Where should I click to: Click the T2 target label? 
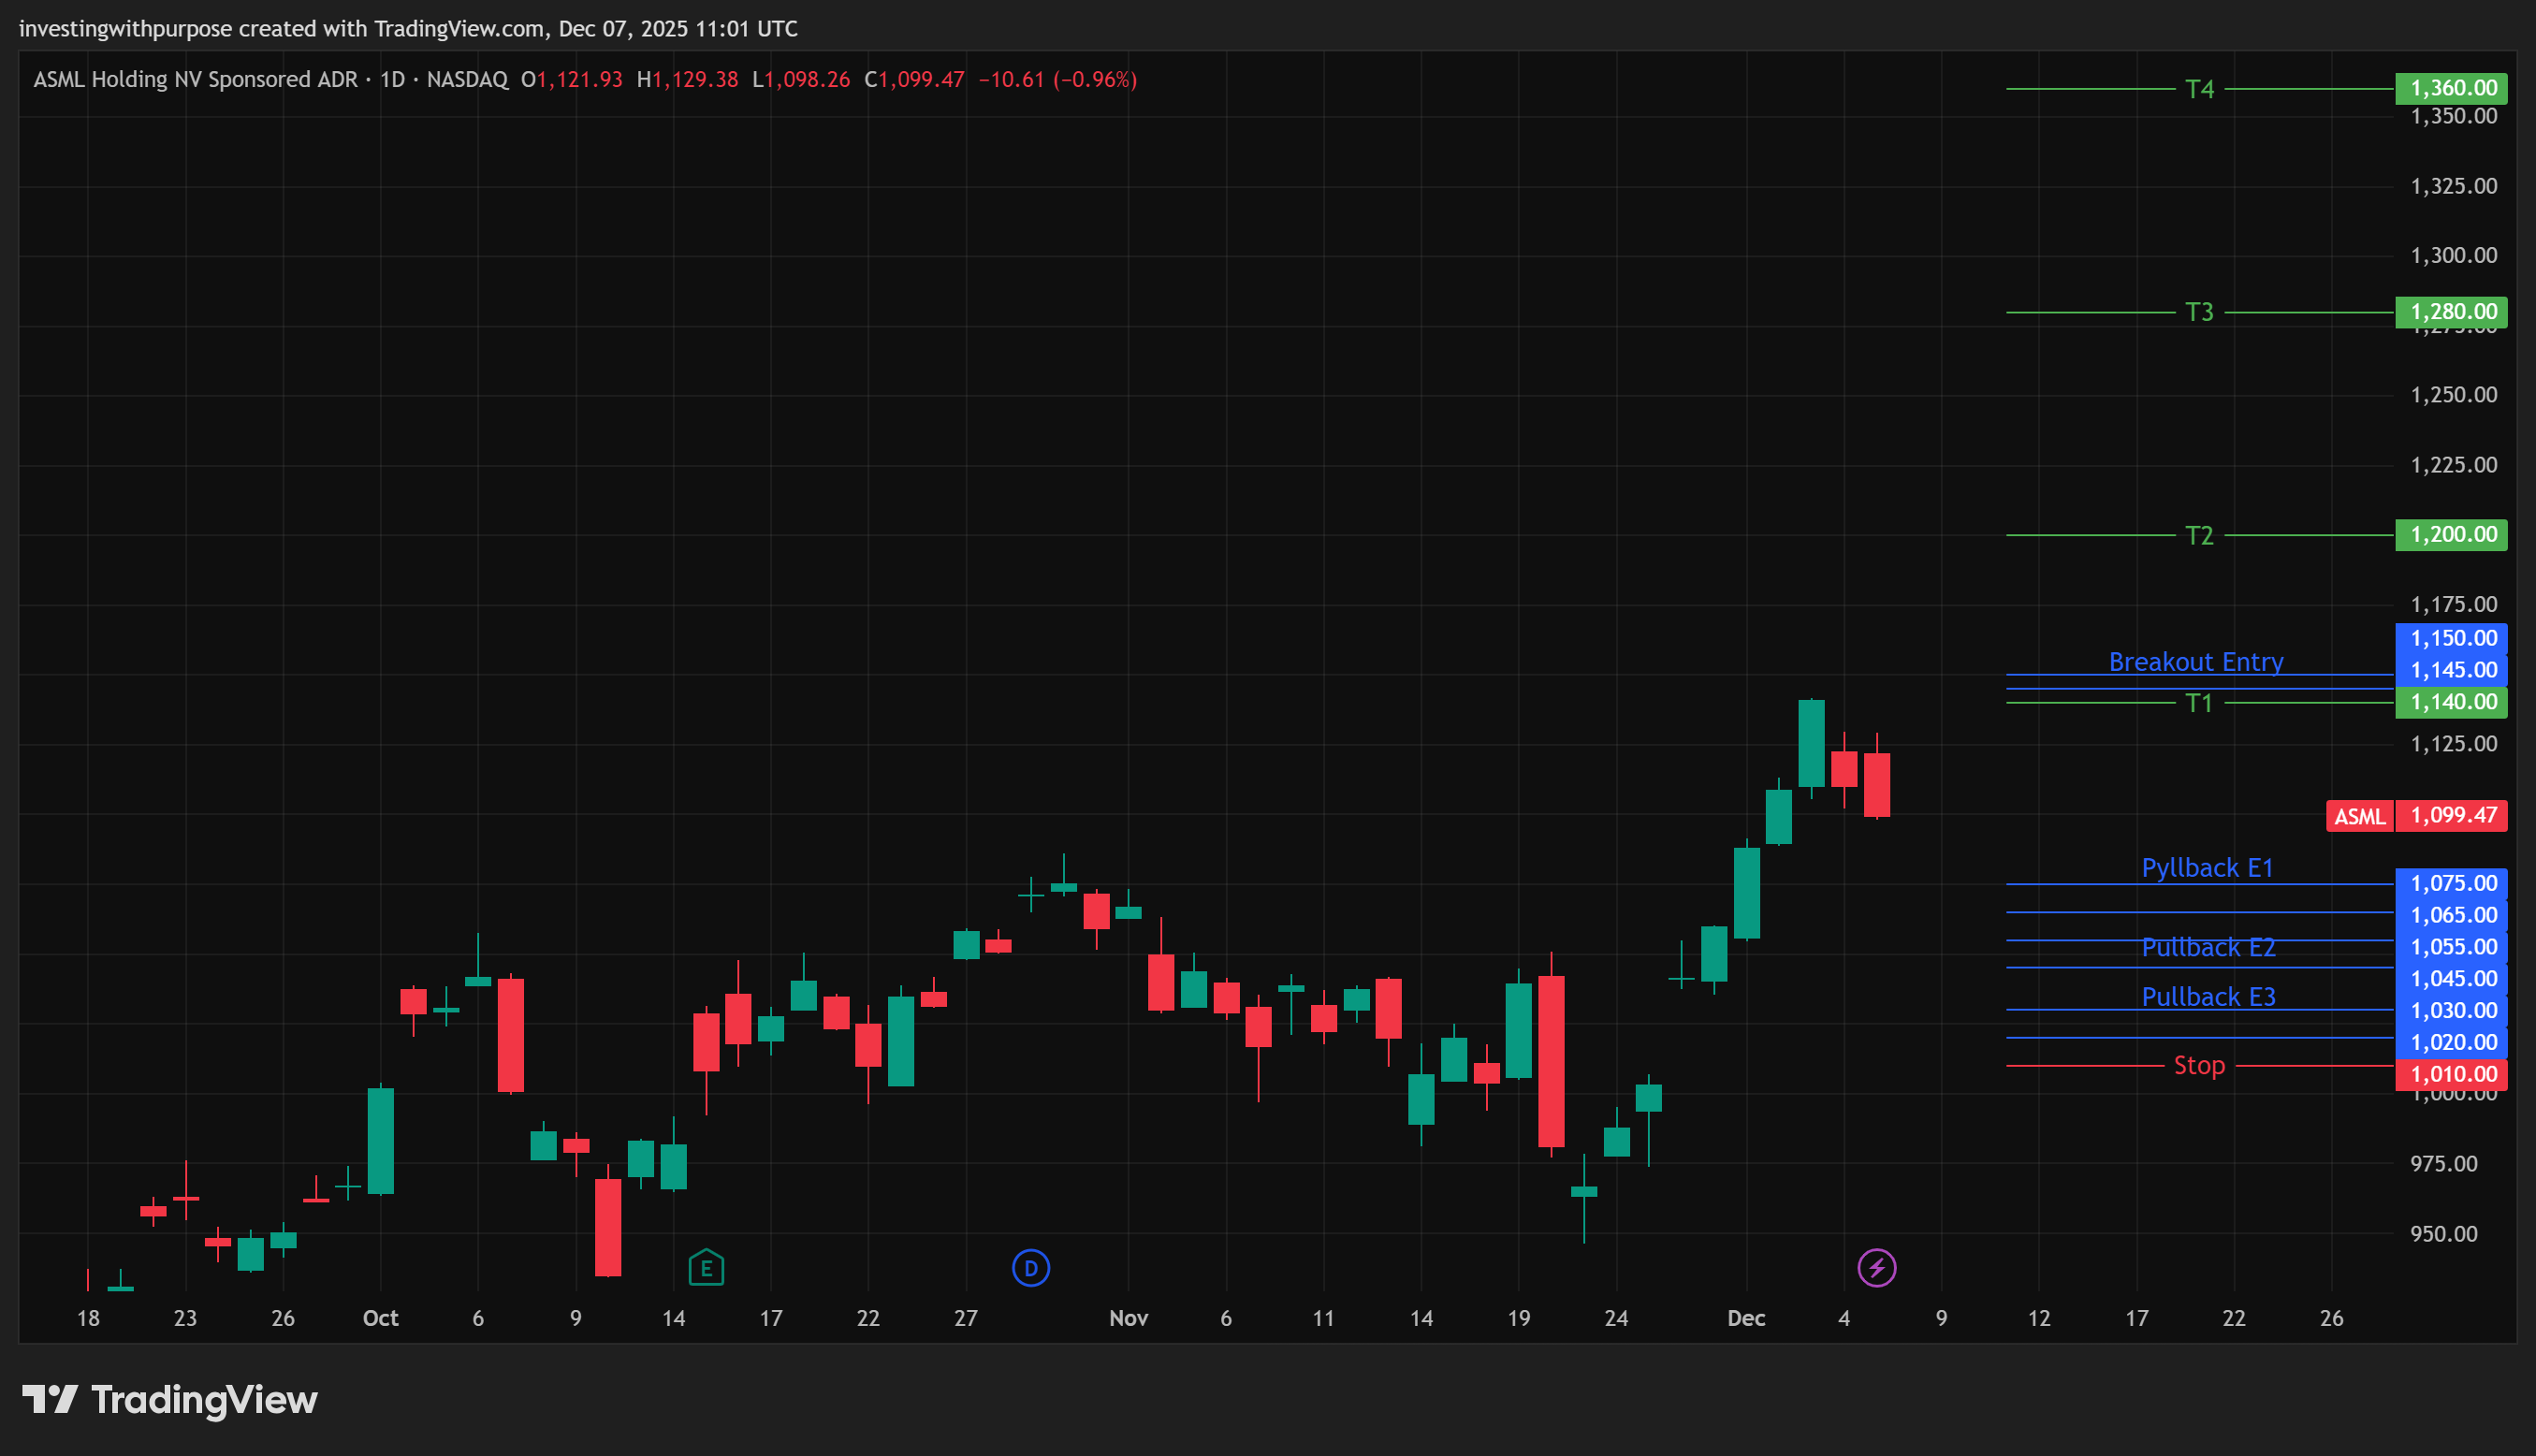[x=2198, y=536]
